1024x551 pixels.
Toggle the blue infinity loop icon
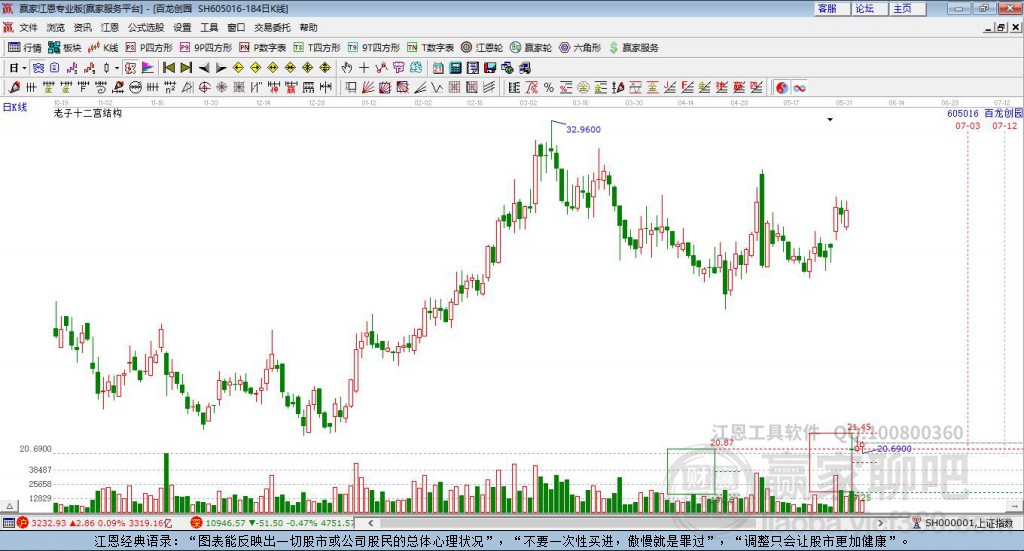click(x=799, y=87)
